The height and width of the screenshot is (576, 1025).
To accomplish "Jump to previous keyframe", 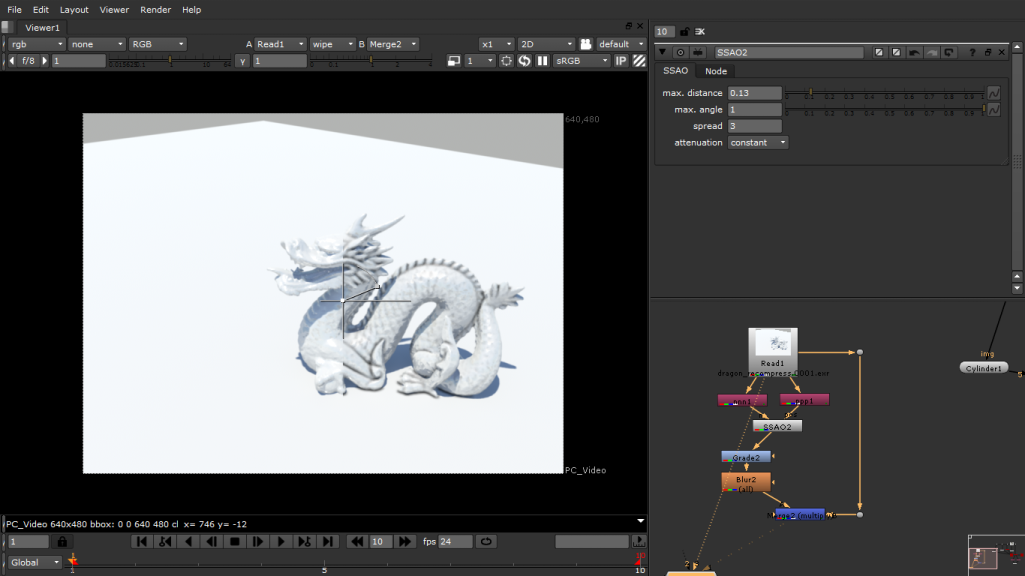I will pos(165,541).
